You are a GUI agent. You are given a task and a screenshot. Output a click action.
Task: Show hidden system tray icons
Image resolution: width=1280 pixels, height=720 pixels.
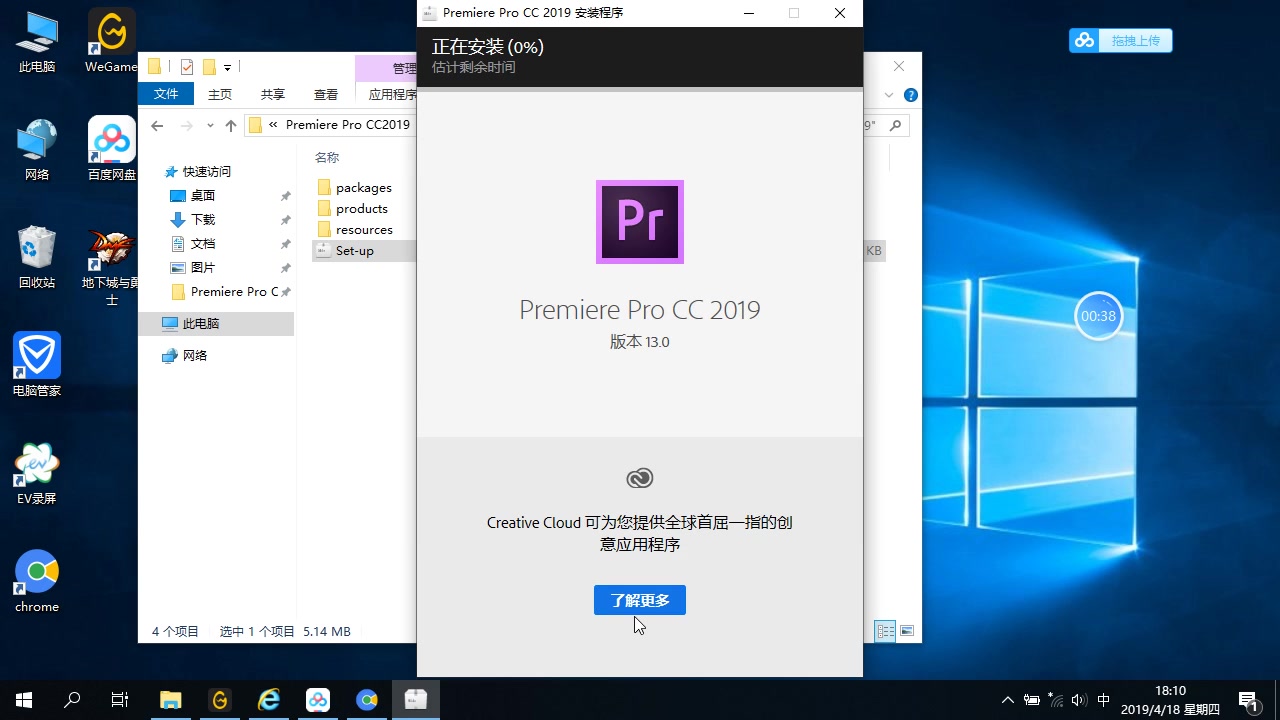tap(1008, 700)
